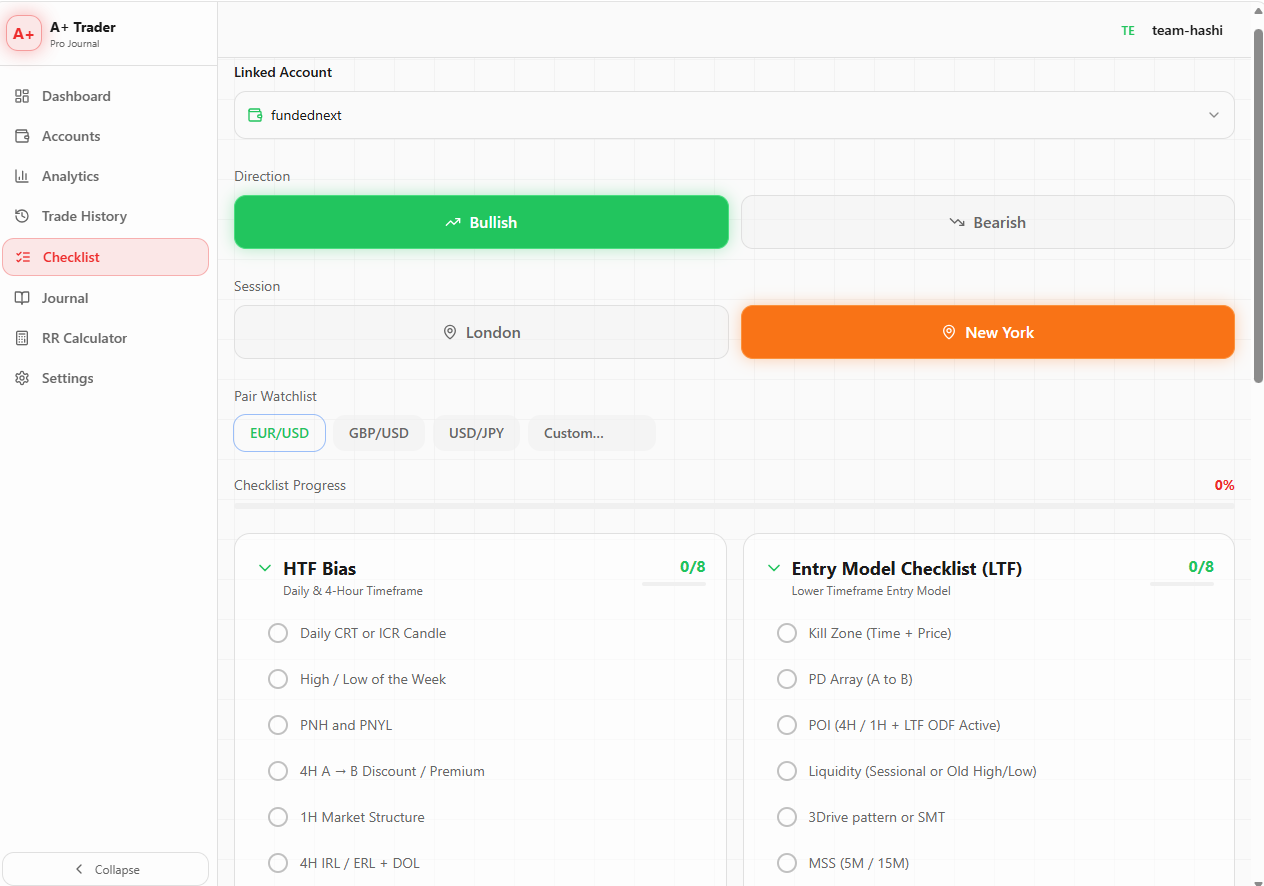Click the Dashboard grid icon in sidebar
Image resolution: width=1264 pixels, height=886 pixels.
coord(22,96)
